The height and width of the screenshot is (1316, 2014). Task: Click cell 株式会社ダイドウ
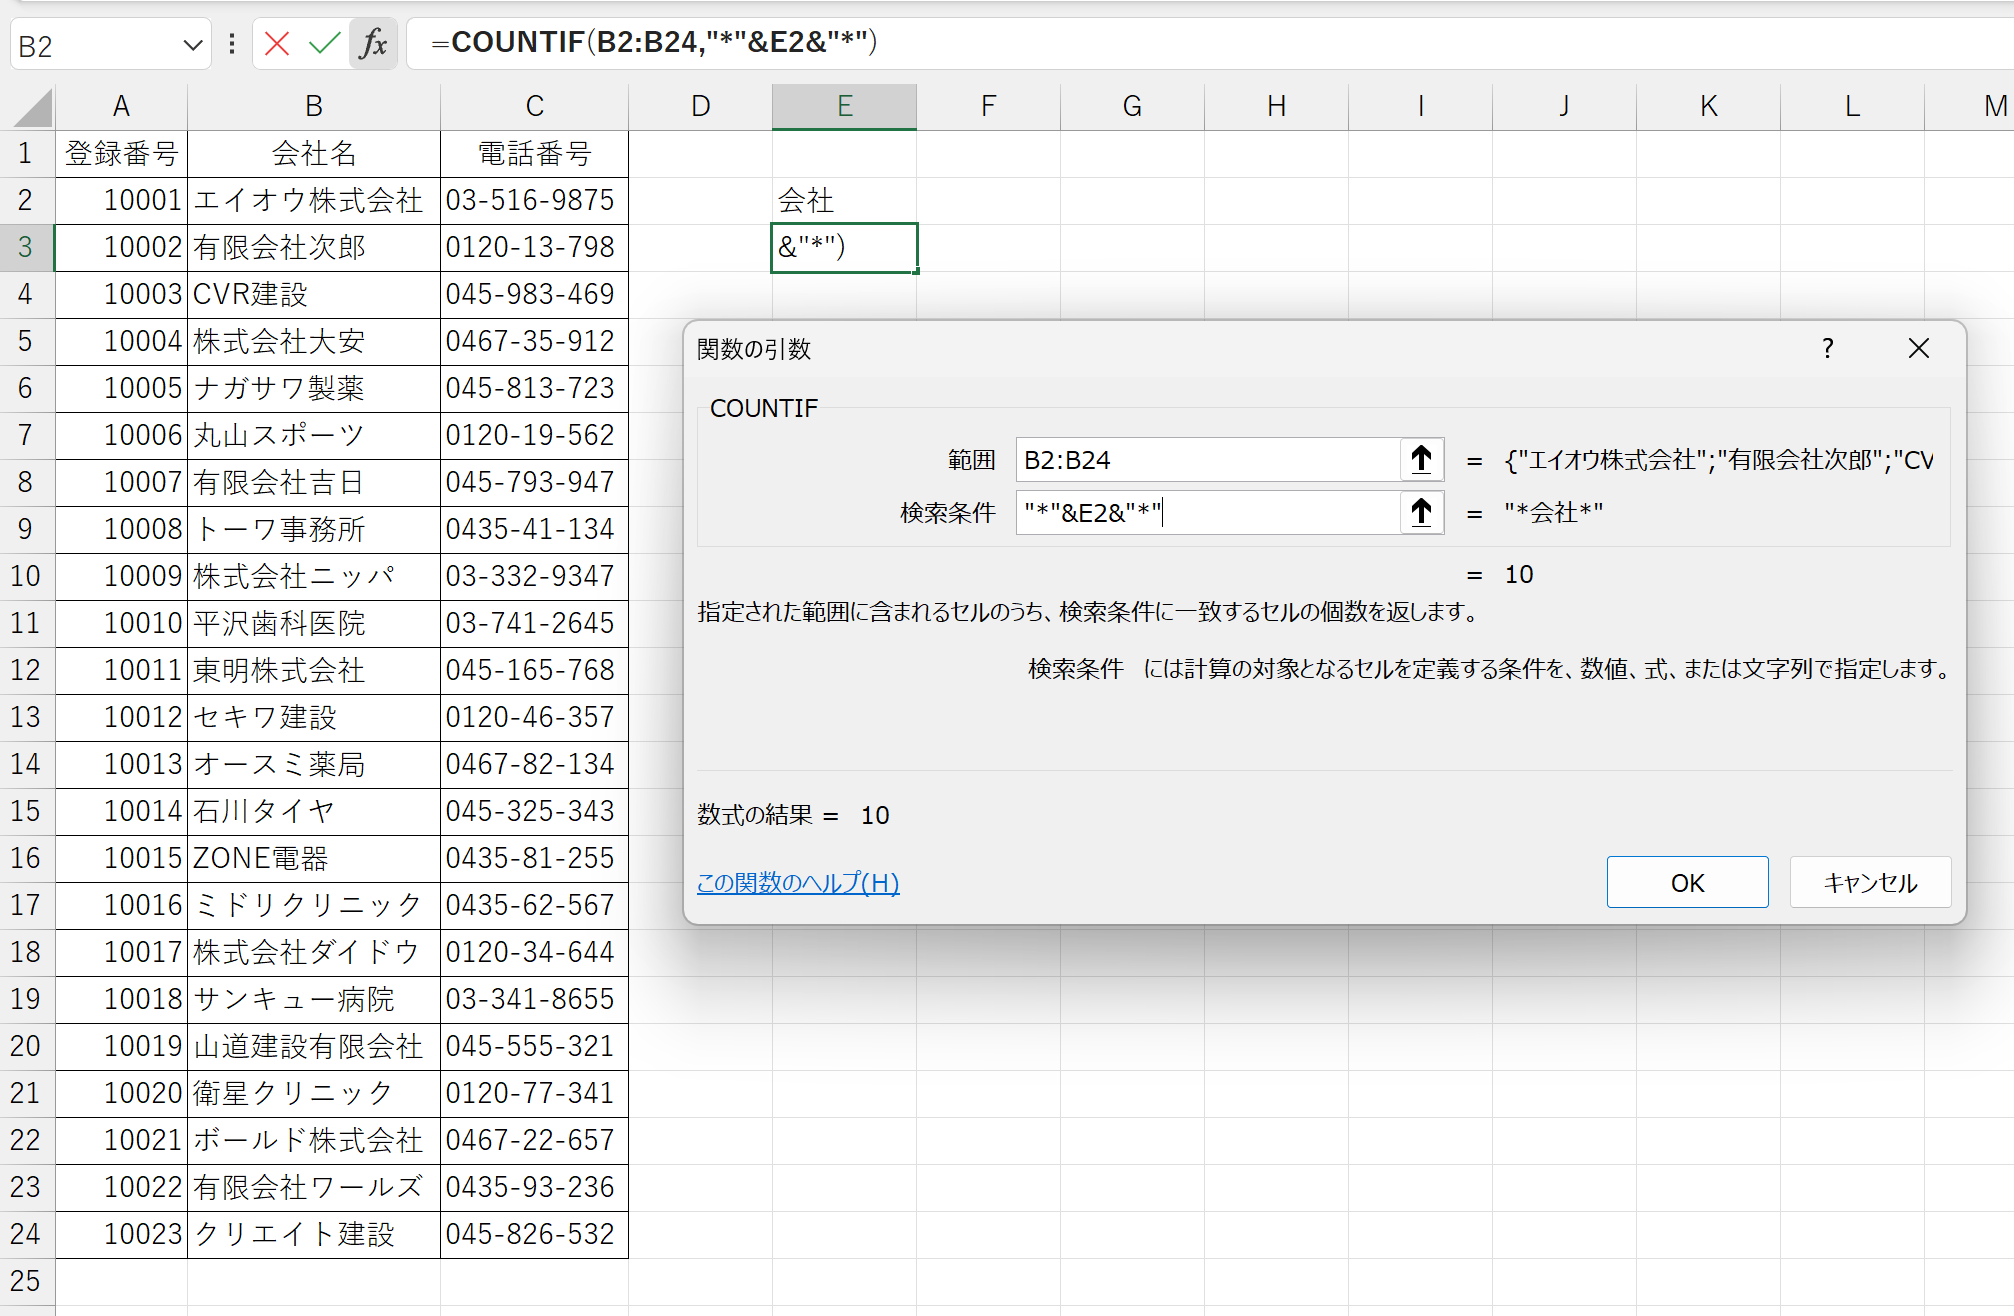[314, 952]
